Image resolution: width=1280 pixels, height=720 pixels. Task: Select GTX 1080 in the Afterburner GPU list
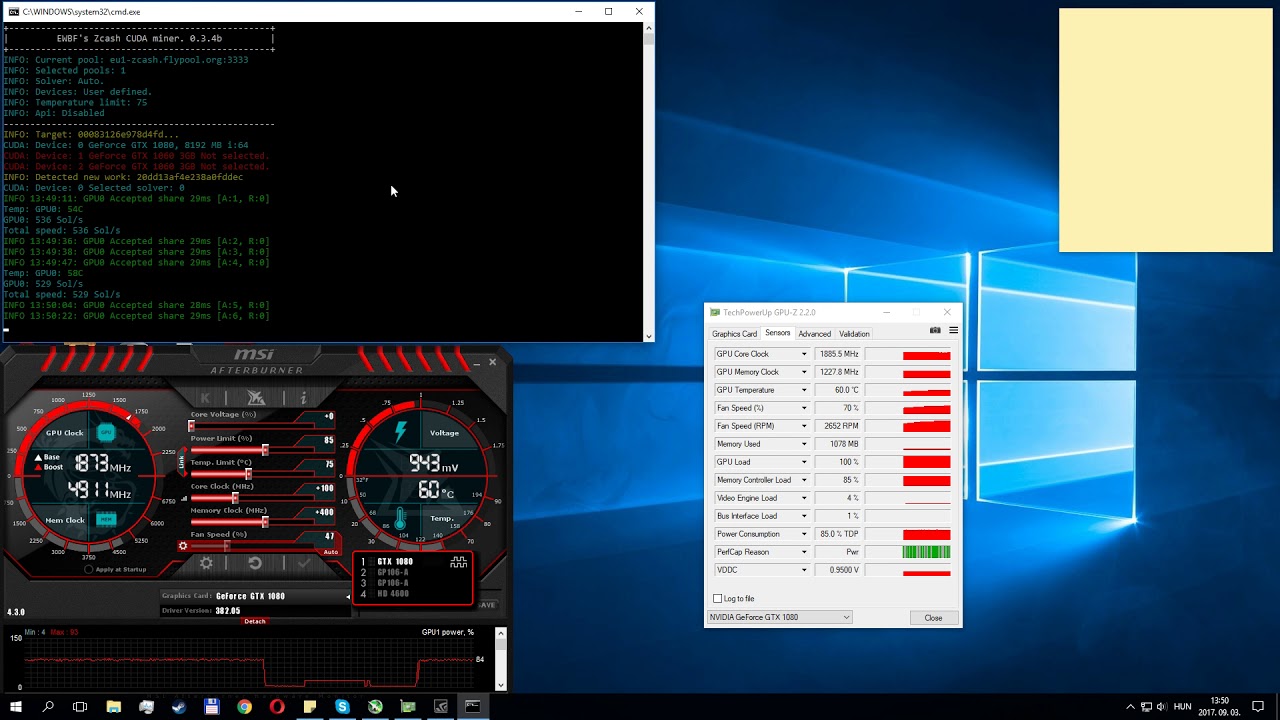(393, 562)
